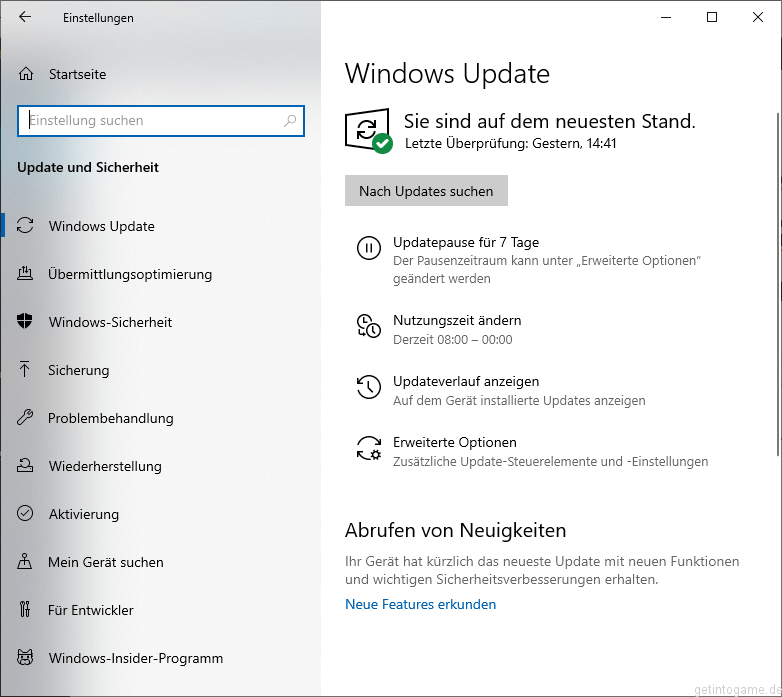Click the Windows-Sicherheit shield icon
This screenshot has width=782, height=697.
coord(24,321)
